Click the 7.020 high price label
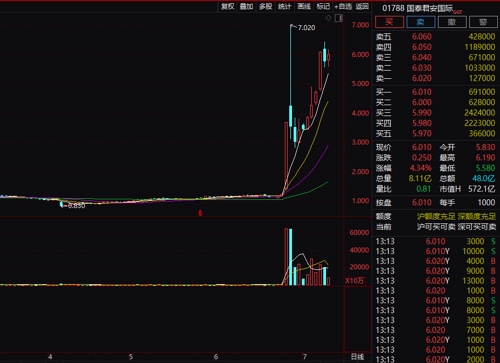 (306, 28)
